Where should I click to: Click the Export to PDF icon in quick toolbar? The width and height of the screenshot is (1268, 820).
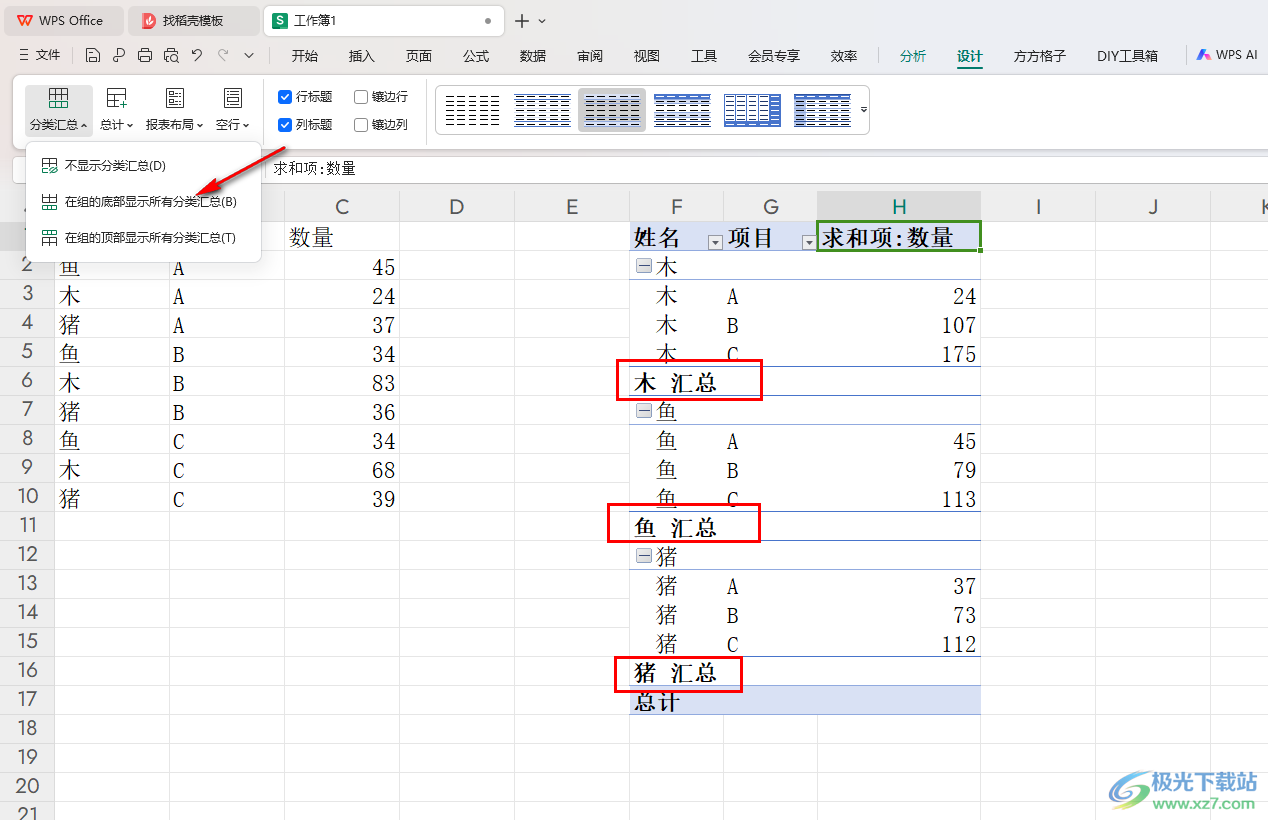click(x=119, y=56)
